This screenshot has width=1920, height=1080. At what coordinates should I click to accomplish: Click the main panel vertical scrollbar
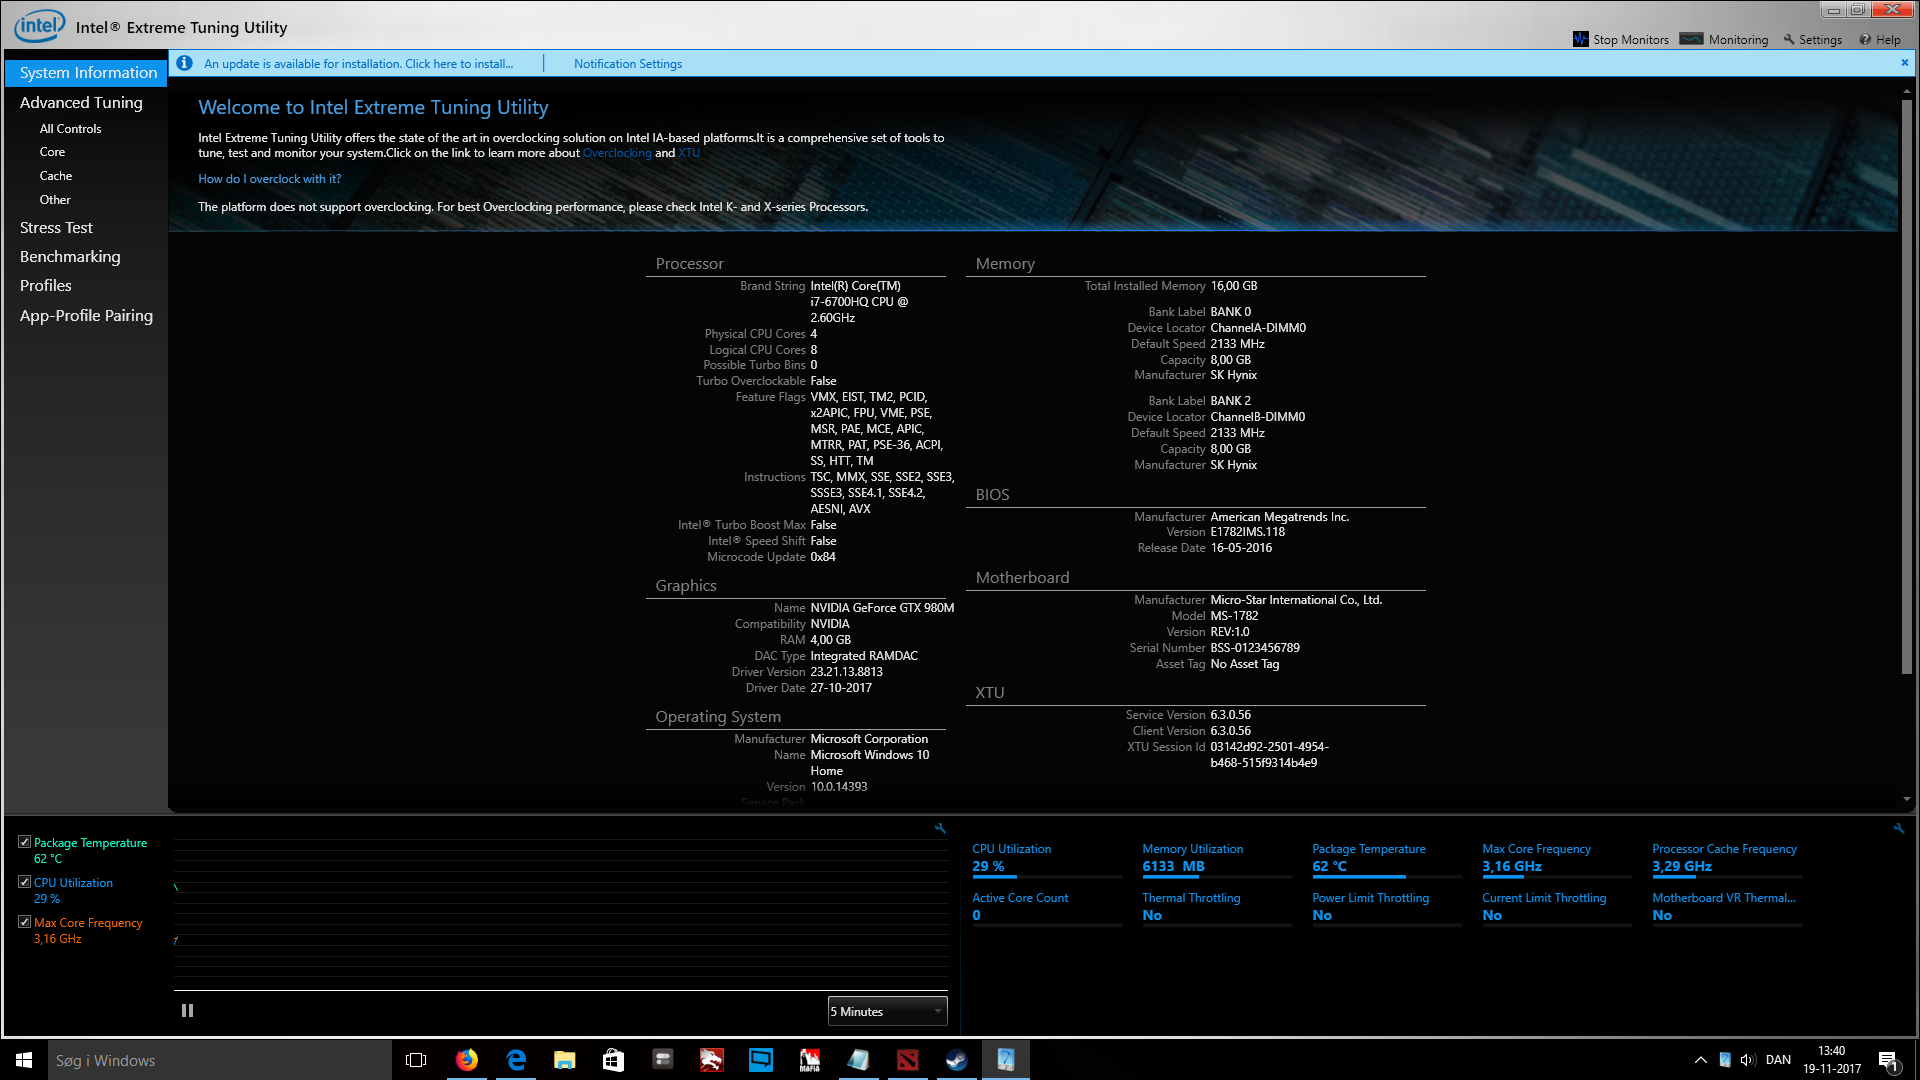point(1907,385)
